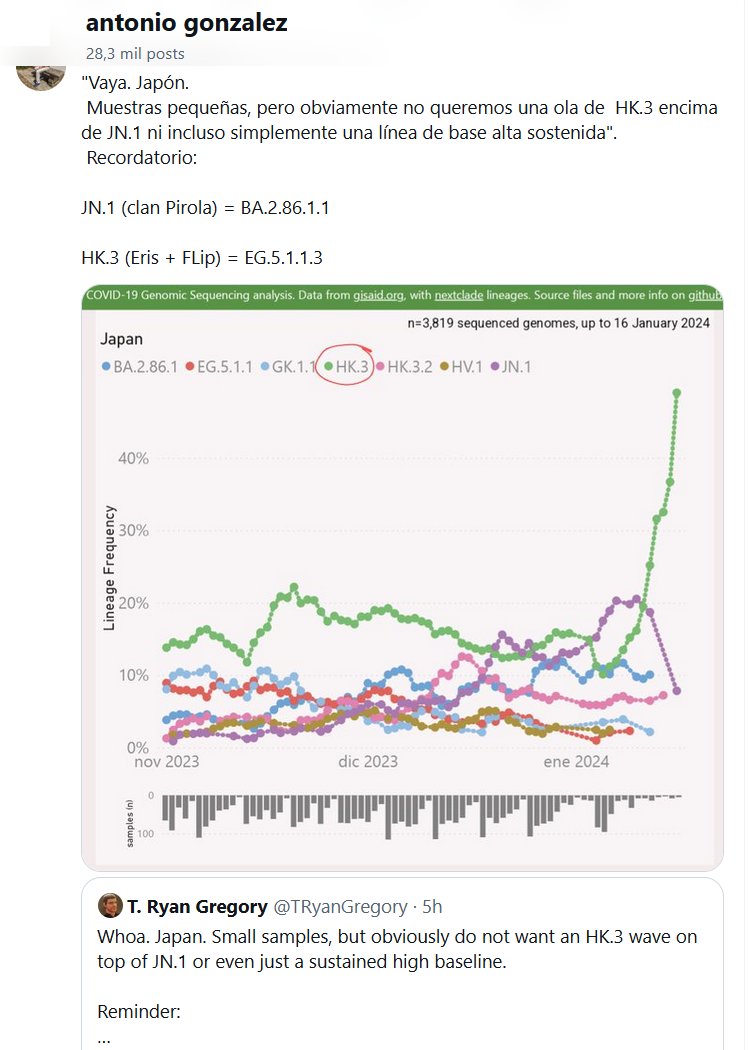This screenshot has height=1050, width=750.
Task: Expand the truncated quoted tweet ellipsis
Action: pos(104,1037)
